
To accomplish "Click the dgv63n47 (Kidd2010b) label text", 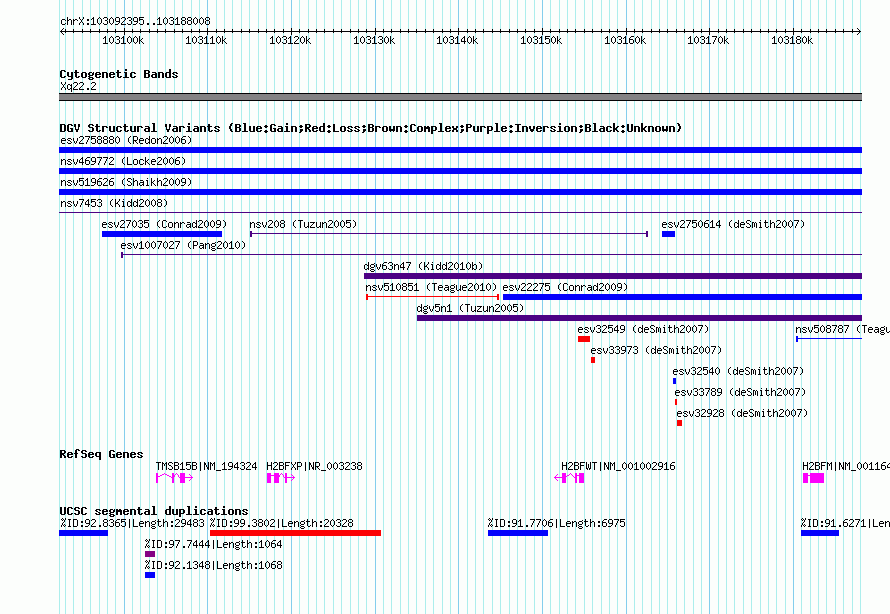I will [423, 266].
